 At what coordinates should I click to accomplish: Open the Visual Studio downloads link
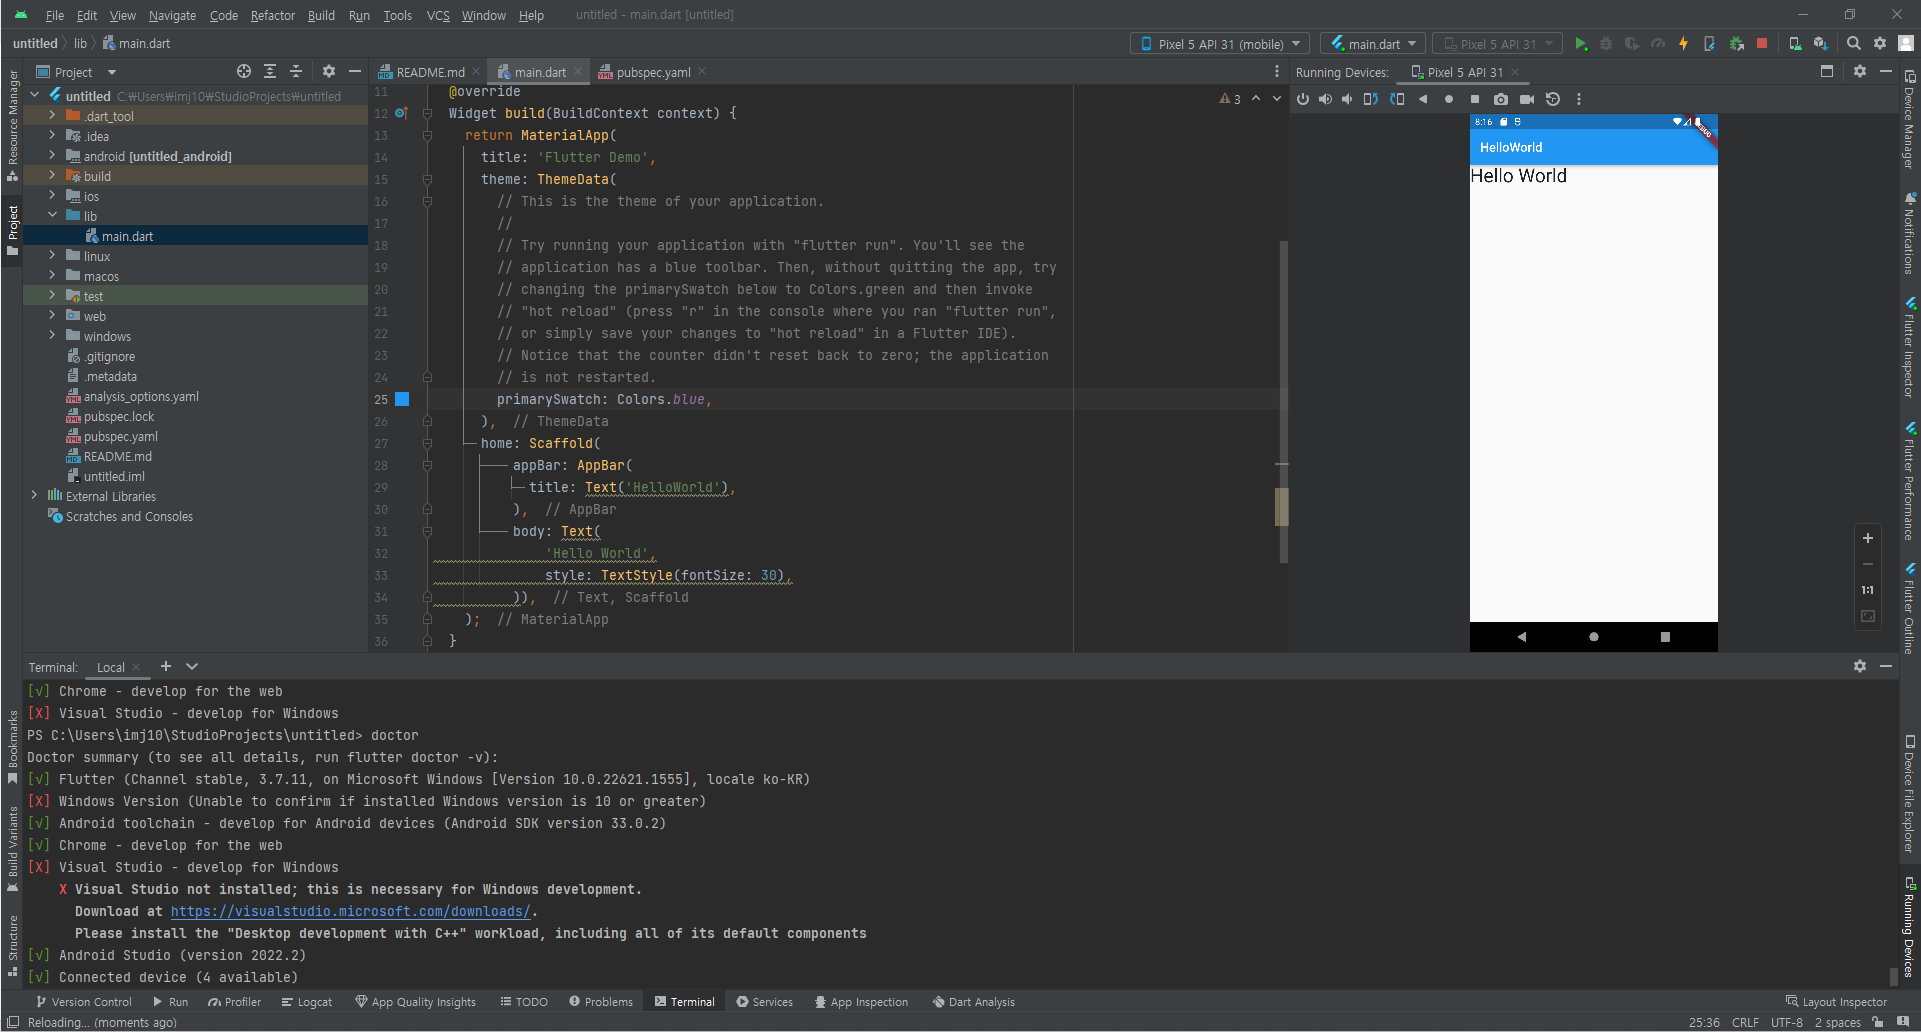(x=350, y=911)
